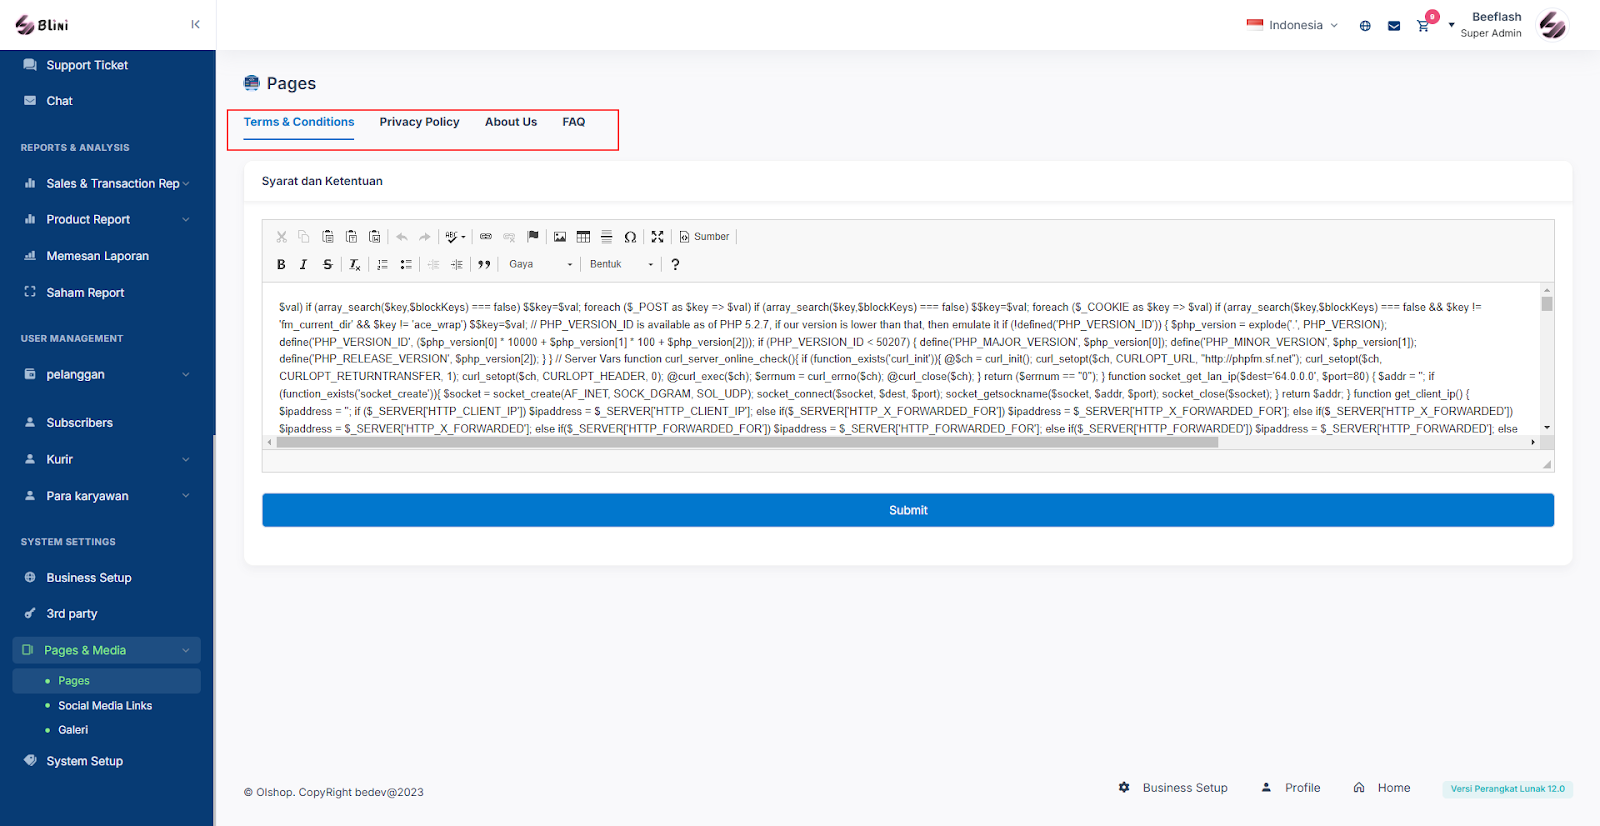Image resolution: width=1600 pixels, height=826 pixels.
Task: Switch to the FAQ tab
Action: 574,122
